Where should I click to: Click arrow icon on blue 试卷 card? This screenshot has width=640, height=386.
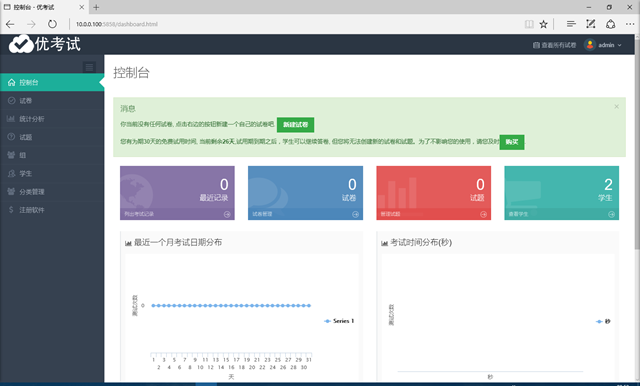(356, 214)
